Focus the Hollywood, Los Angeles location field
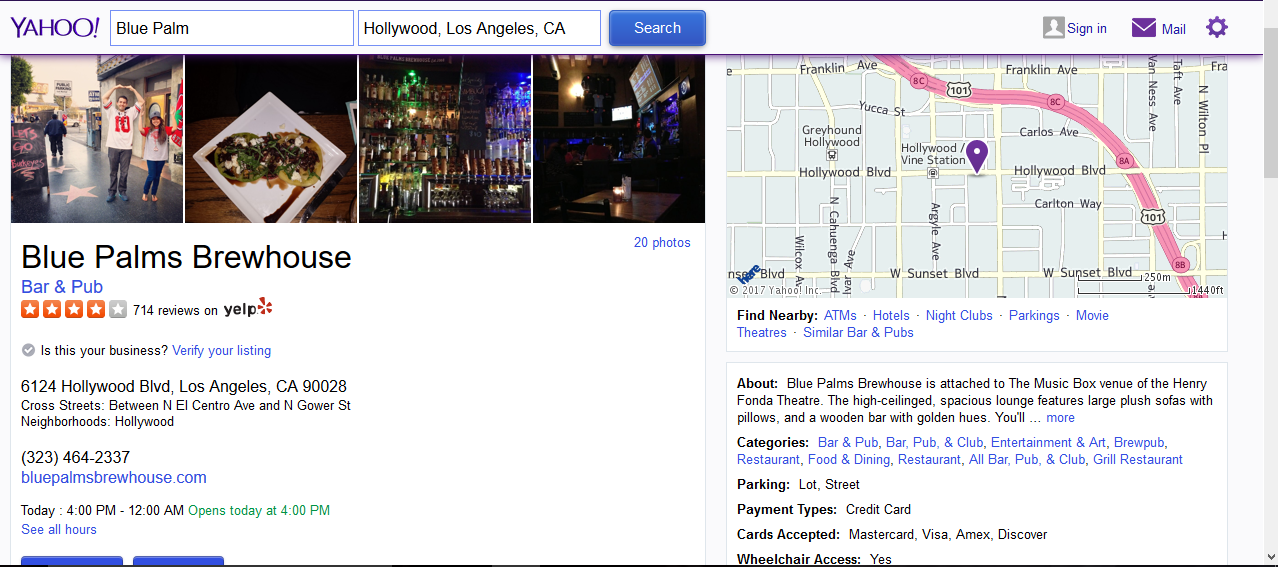 479,28
